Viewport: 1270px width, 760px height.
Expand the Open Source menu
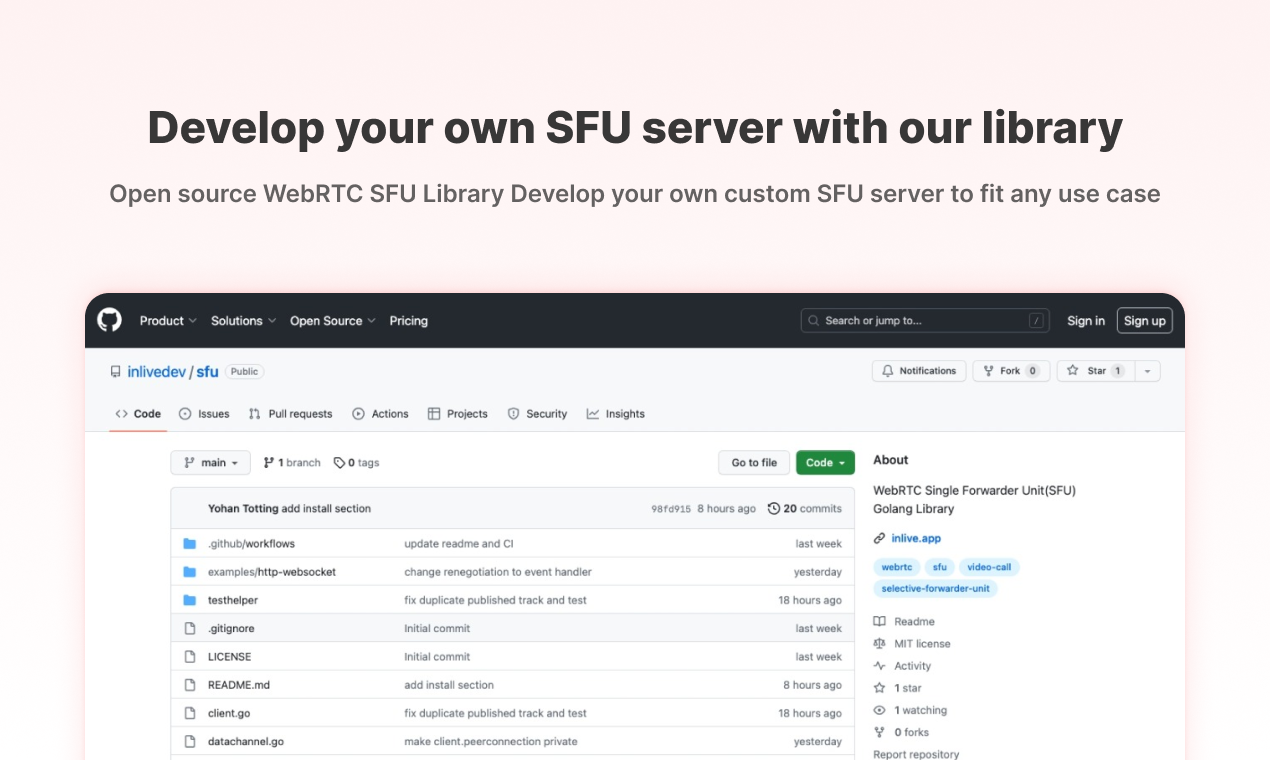tap(333, 321)
